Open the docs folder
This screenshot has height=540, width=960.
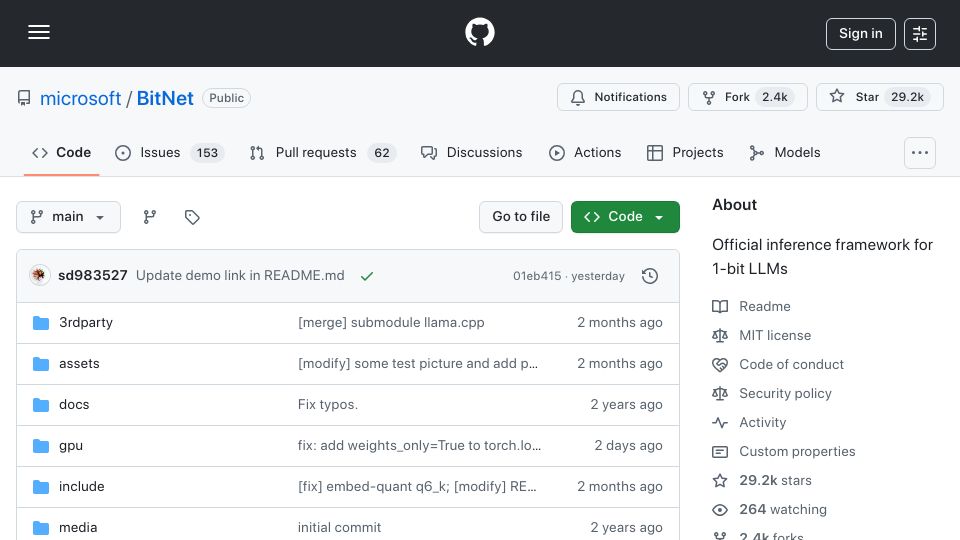(x=74, y=405)
